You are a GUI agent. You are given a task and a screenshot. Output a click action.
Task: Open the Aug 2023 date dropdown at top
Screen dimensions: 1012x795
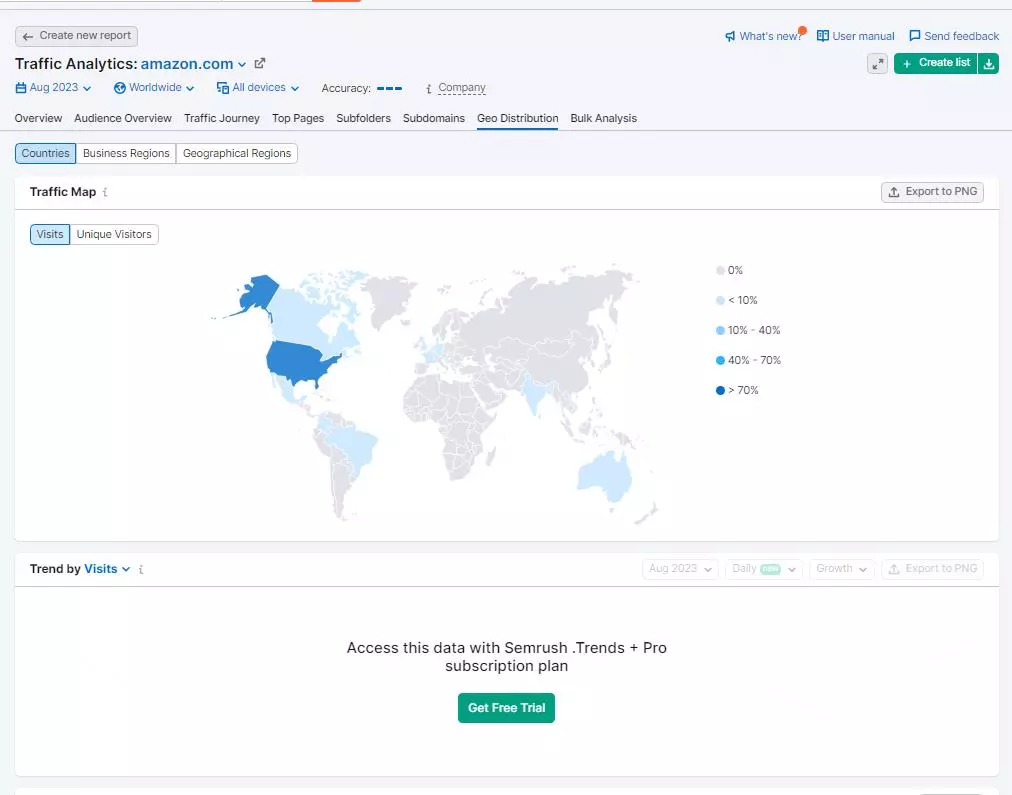54,88
